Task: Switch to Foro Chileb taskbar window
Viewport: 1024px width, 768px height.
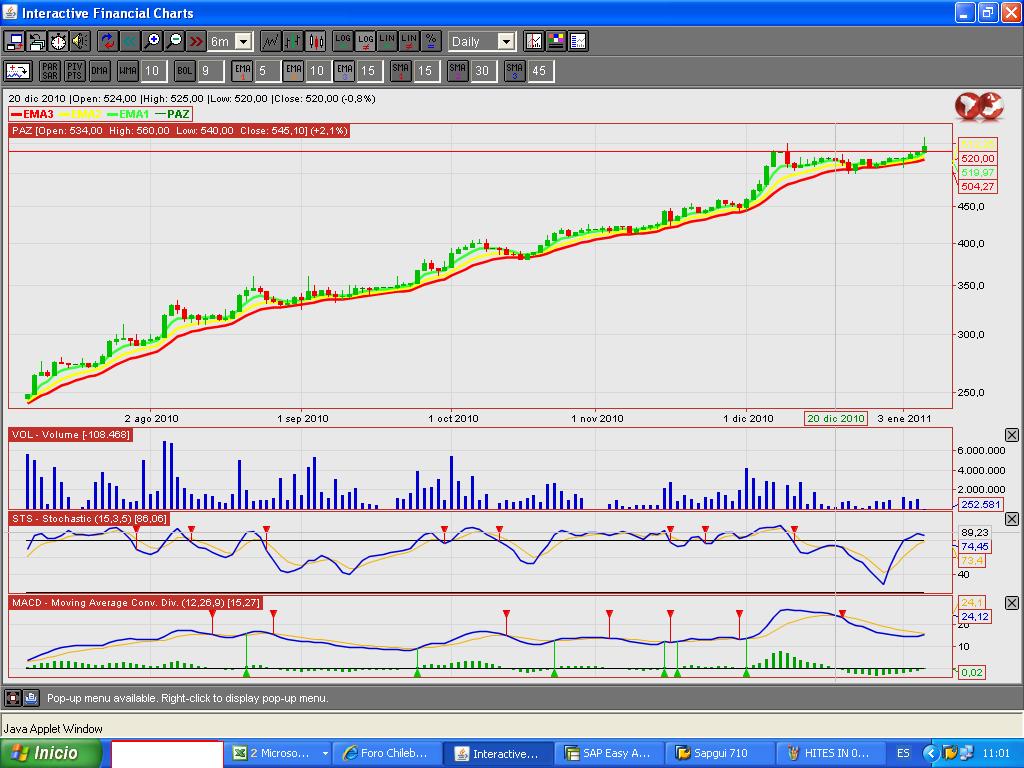Action: [x=385, y=753]
